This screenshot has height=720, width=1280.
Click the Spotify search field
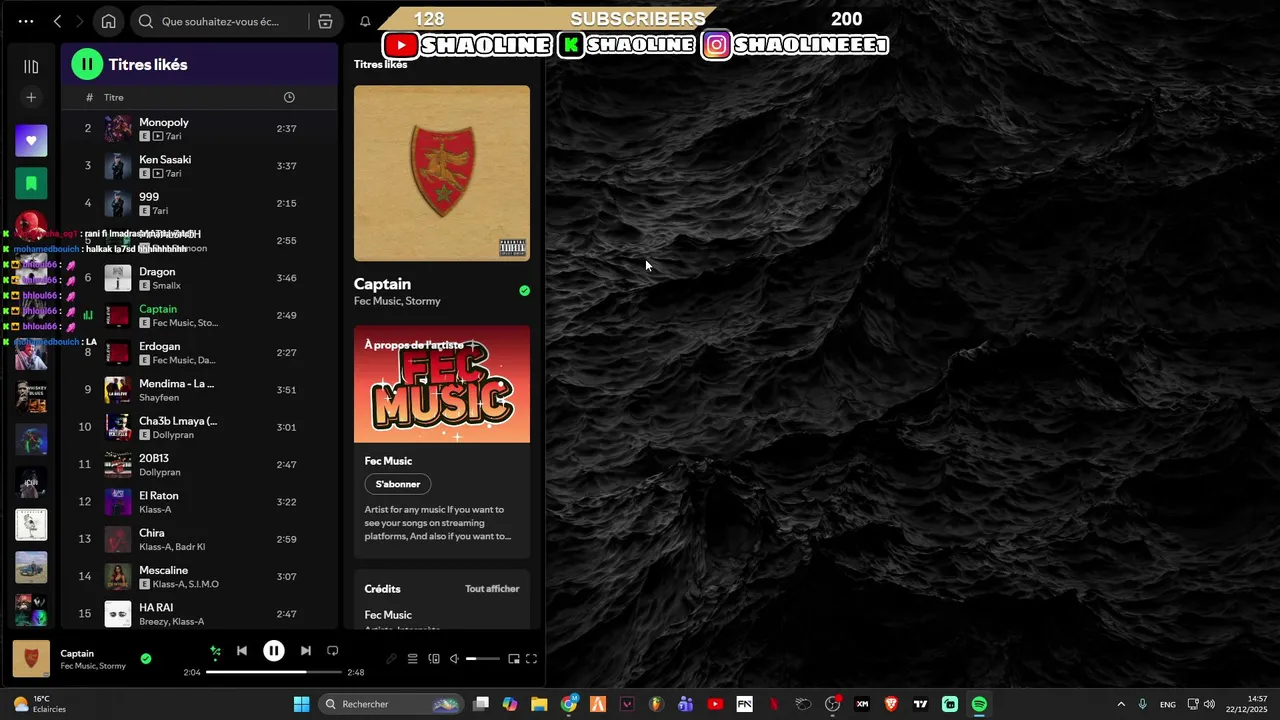[x=220, y=21]
